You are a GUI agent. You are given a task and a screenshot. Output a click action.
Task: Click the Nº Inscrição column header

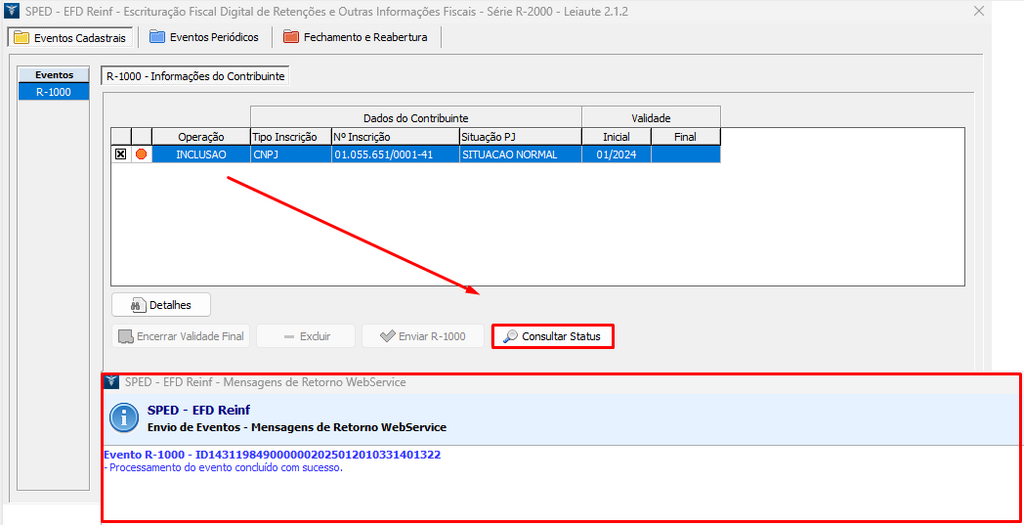point(394,137)
